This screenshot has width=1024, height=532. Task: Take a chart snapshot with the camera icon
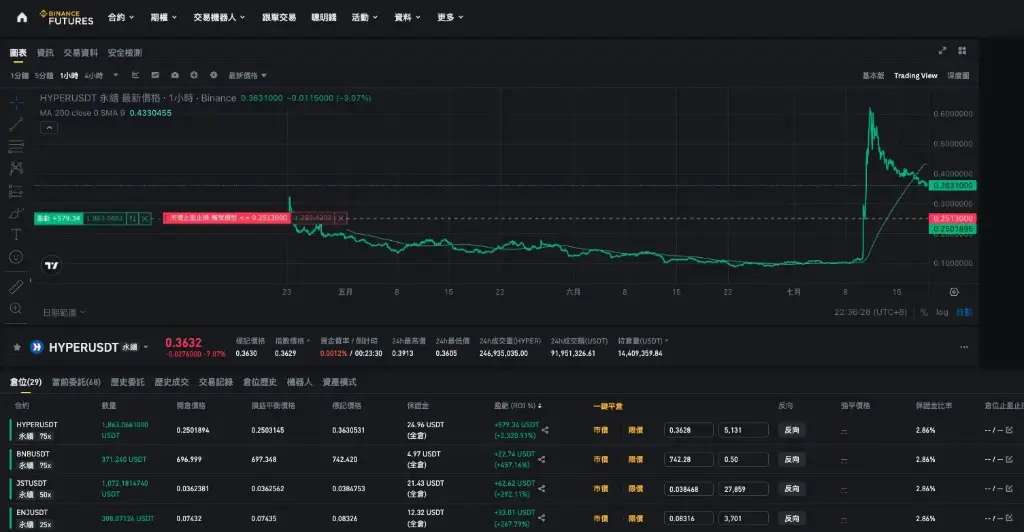(x=174, y=75)
